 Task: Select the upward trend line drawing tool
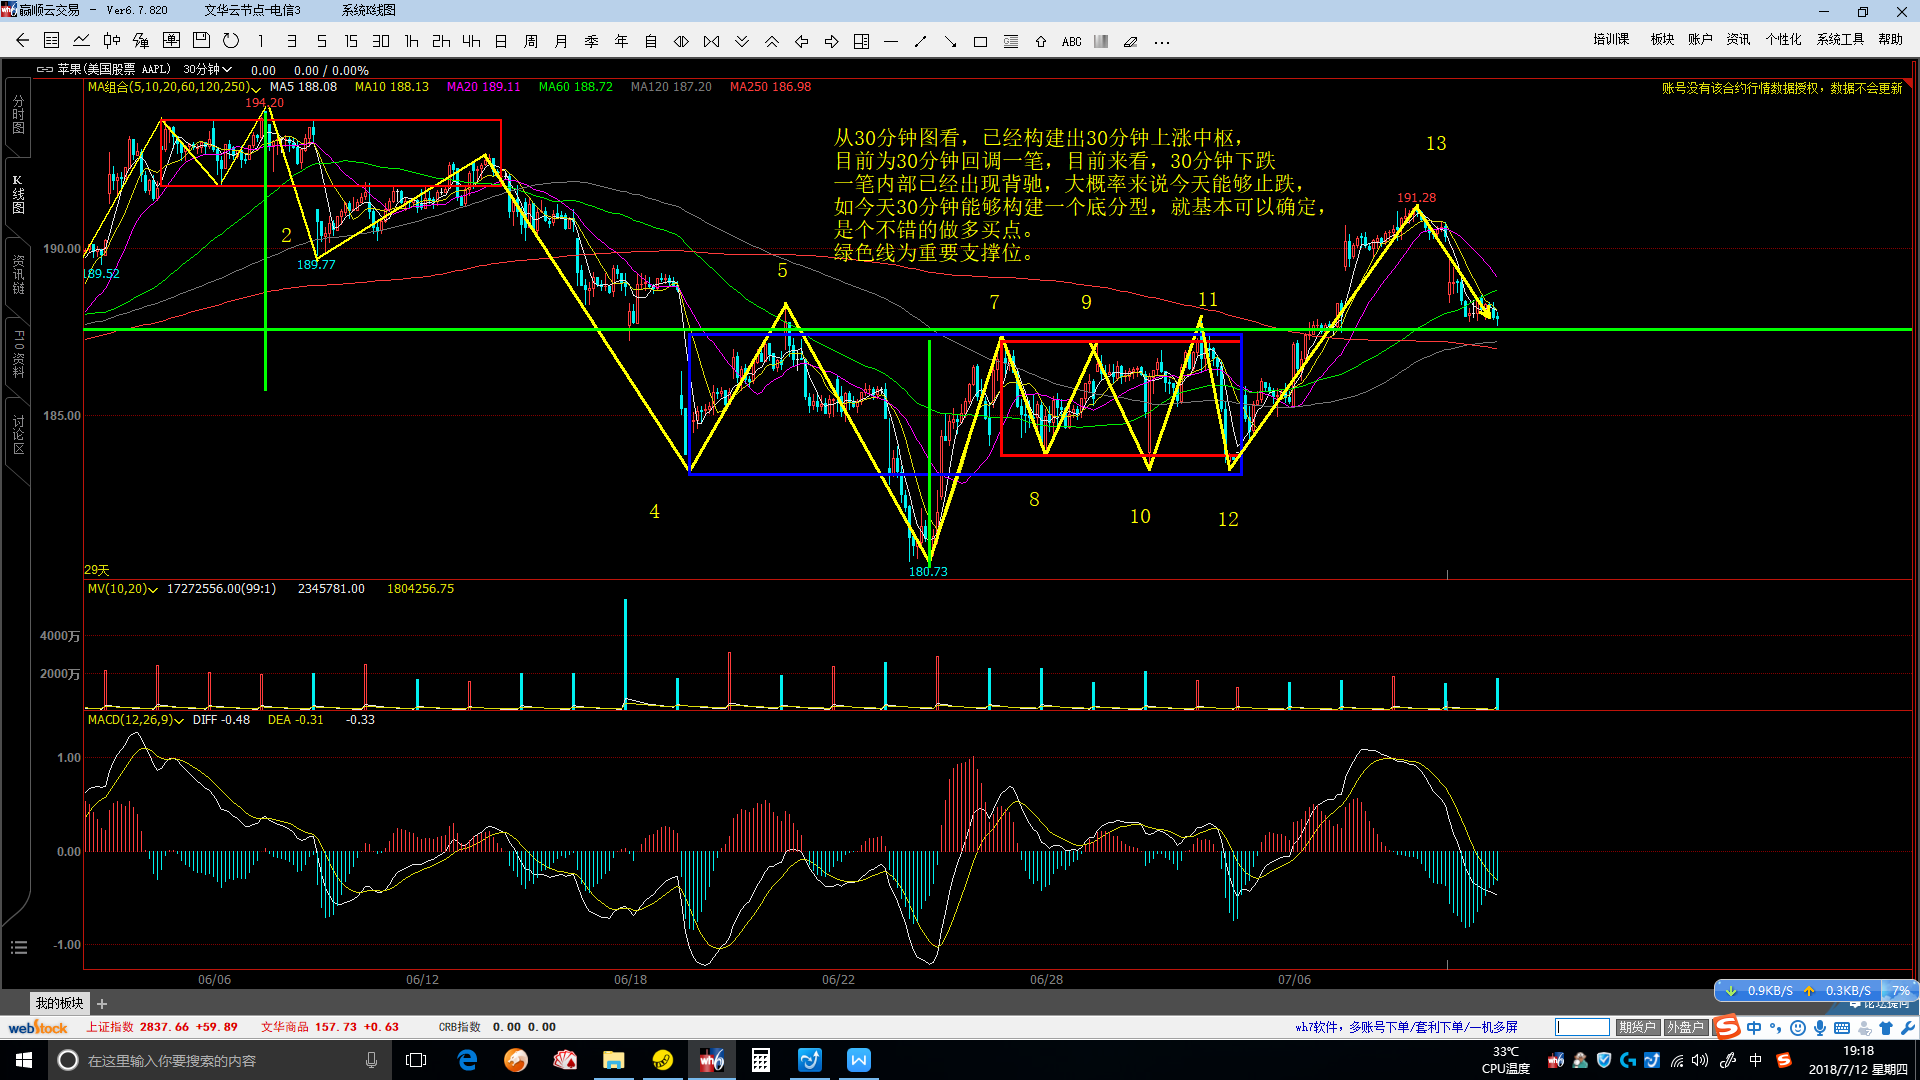point(921,41)
